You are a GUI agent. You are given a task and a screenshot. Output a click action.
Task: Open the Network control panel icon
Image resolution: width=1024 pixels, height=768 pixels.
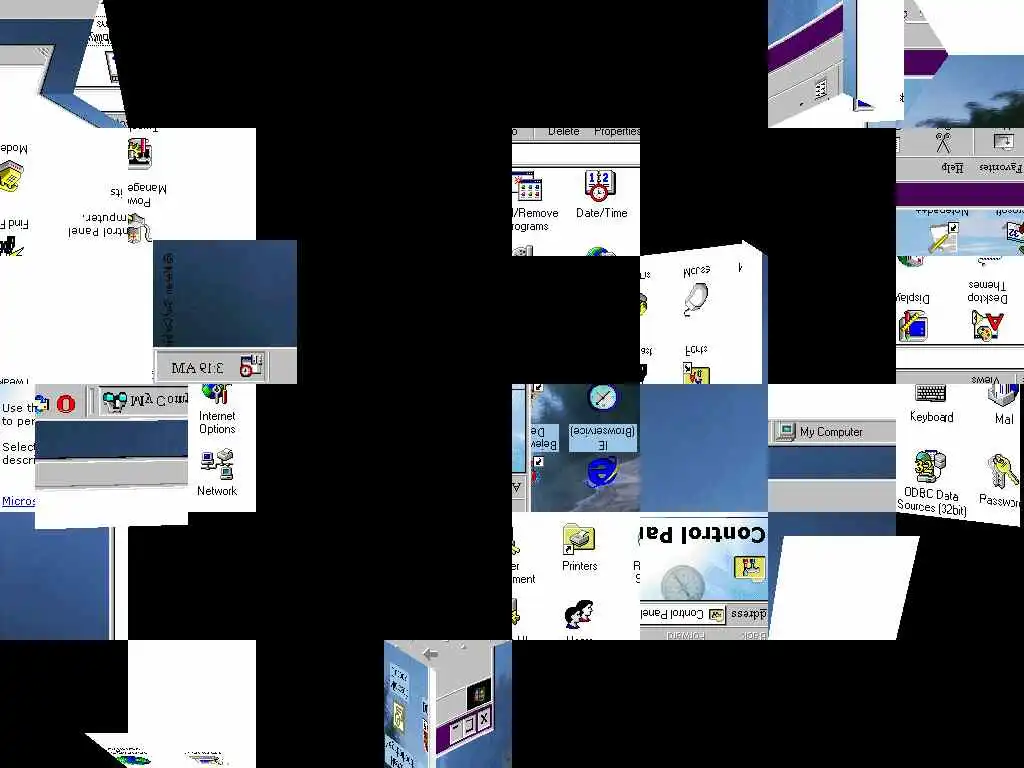217,473
